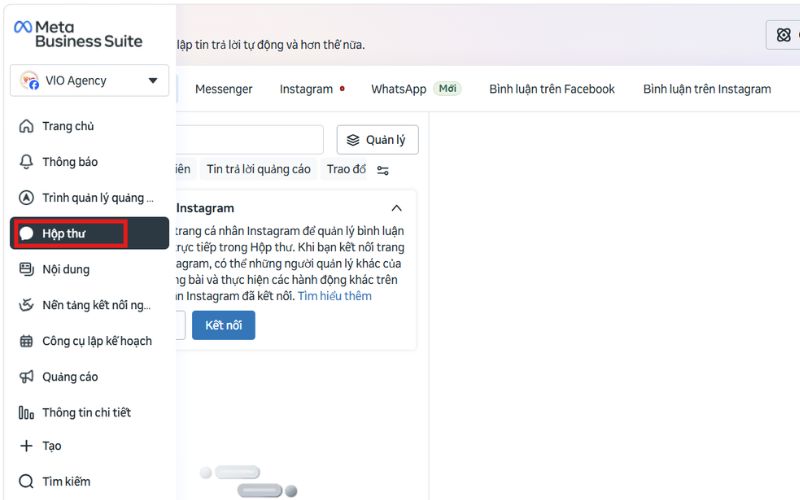Image resolution: width=800 pixels, height=500 pixels.
Task: Go to Trang chủ home icon
Action: (x=26, y=126)
